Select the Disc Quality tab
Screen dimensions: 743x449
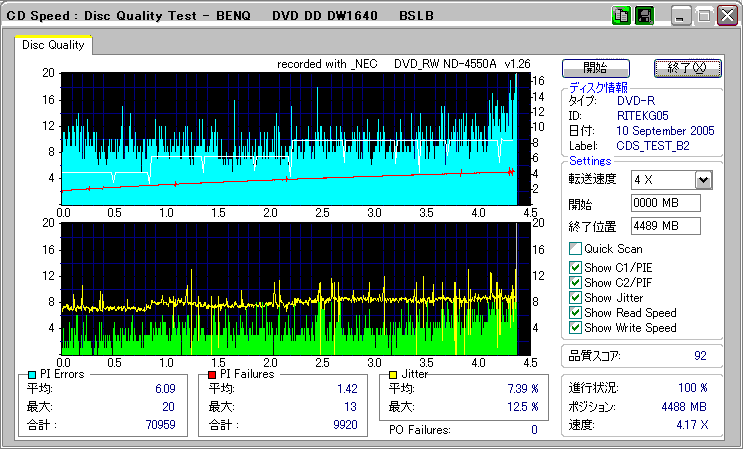click(54, 45)
